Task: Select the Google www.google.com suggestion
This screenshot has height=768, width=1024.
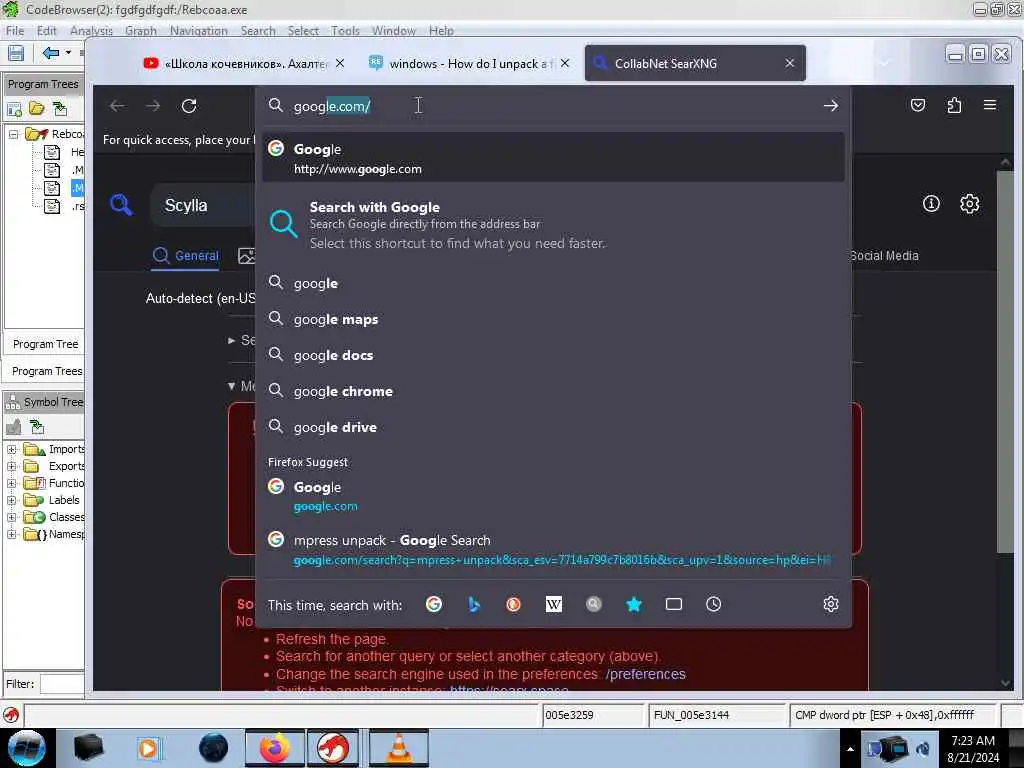Action: click(x=553, y=158)
